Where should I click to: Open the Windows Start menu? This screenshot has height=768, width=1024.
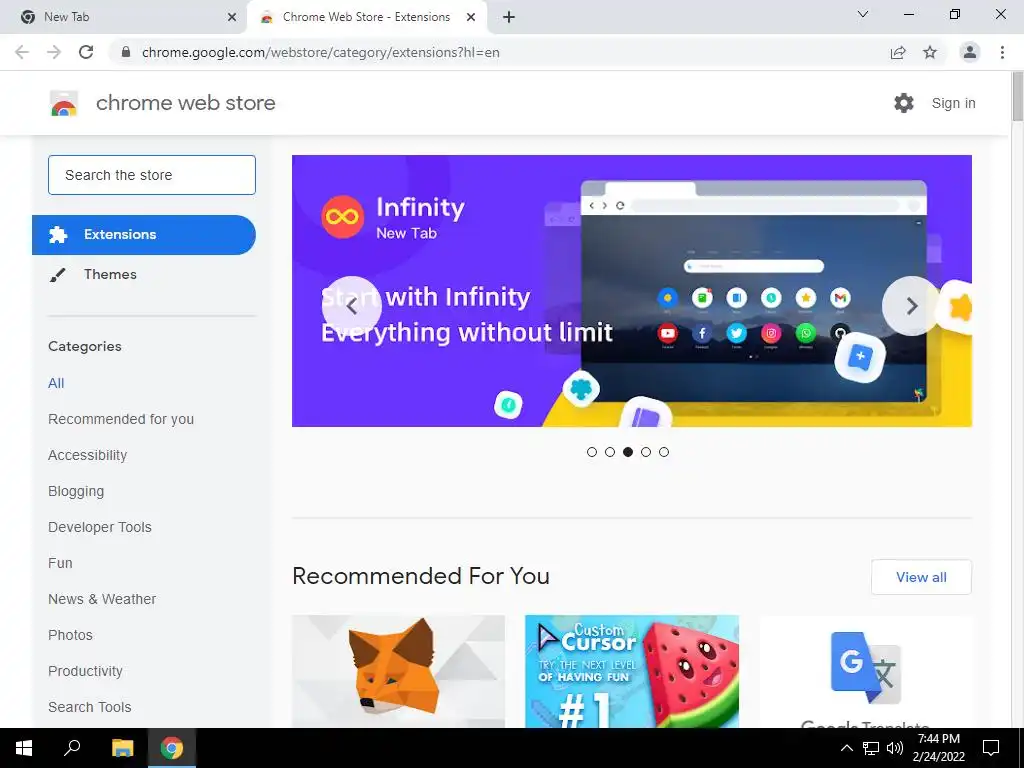[x=24, y=748]
